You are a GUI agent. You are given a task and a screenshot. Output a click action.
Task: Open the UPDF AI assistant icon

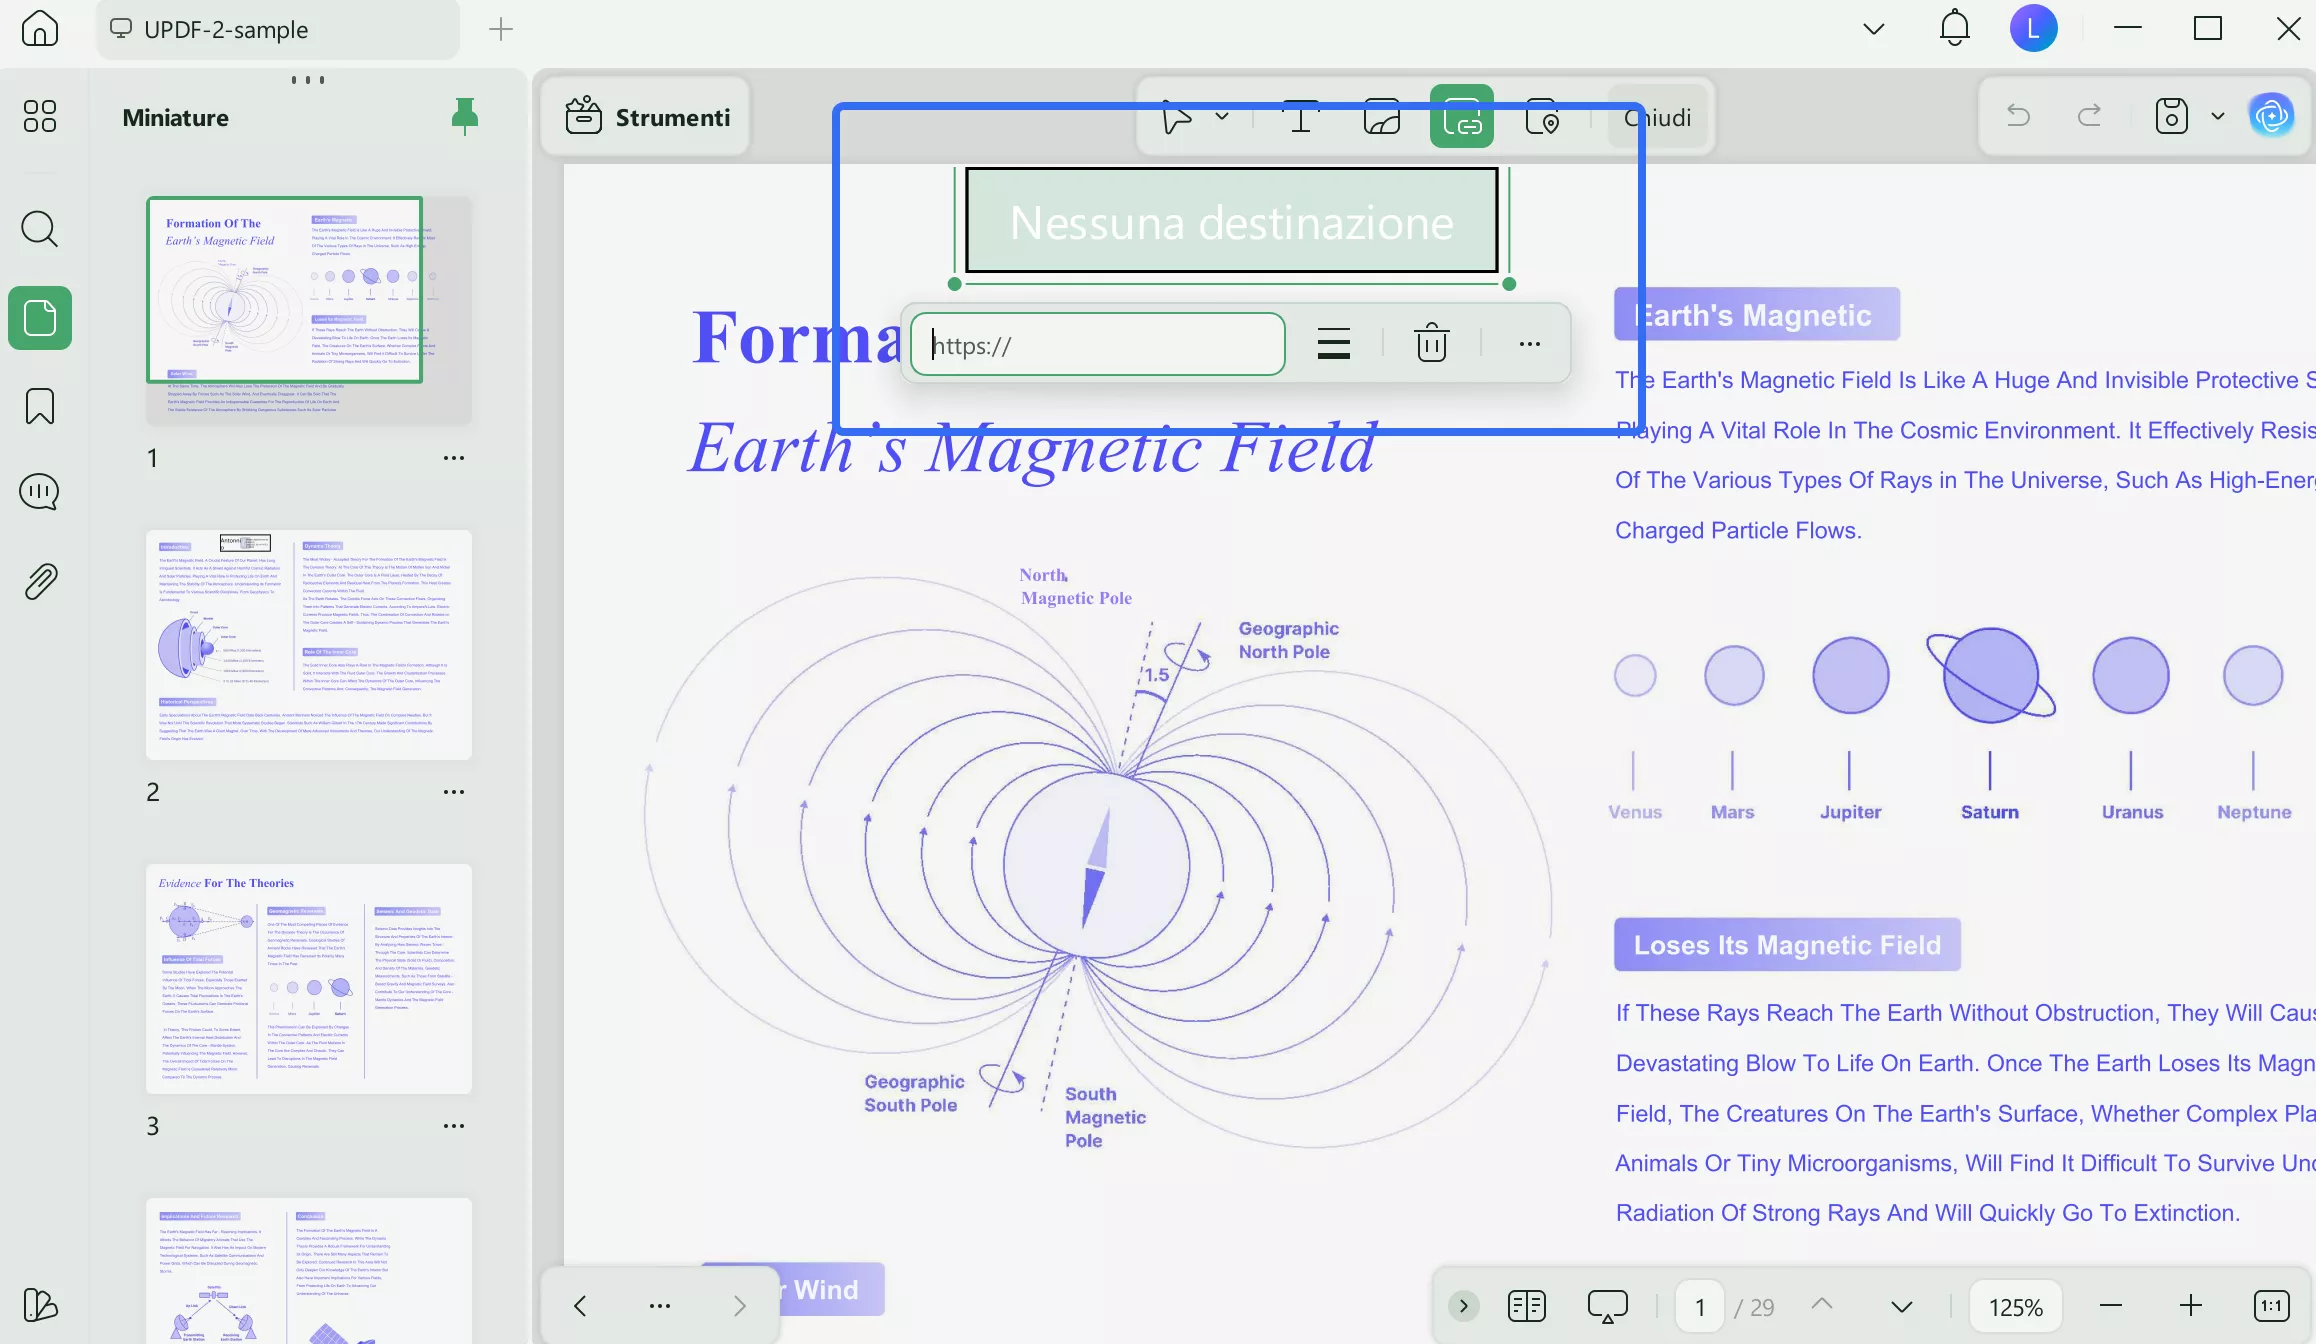[x=2271, y=117]
